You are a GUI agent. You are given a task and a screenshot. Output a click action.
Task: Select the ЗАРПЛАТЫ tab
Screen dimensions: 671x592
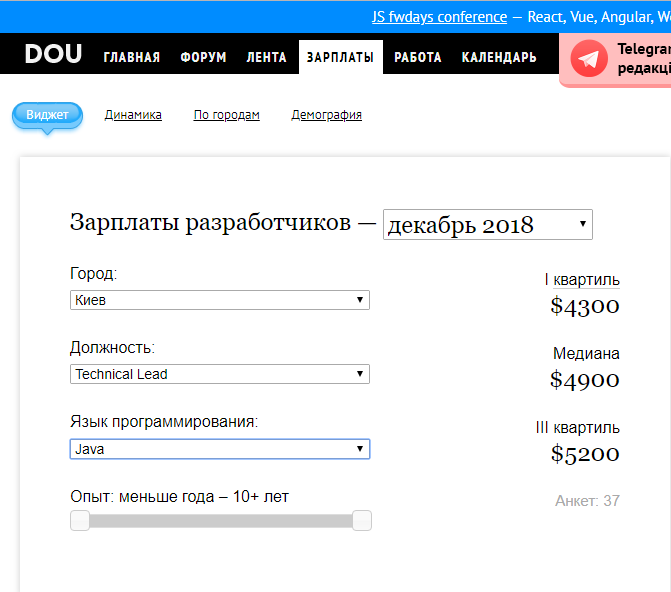pyautogui.click(x=341, y=57)
